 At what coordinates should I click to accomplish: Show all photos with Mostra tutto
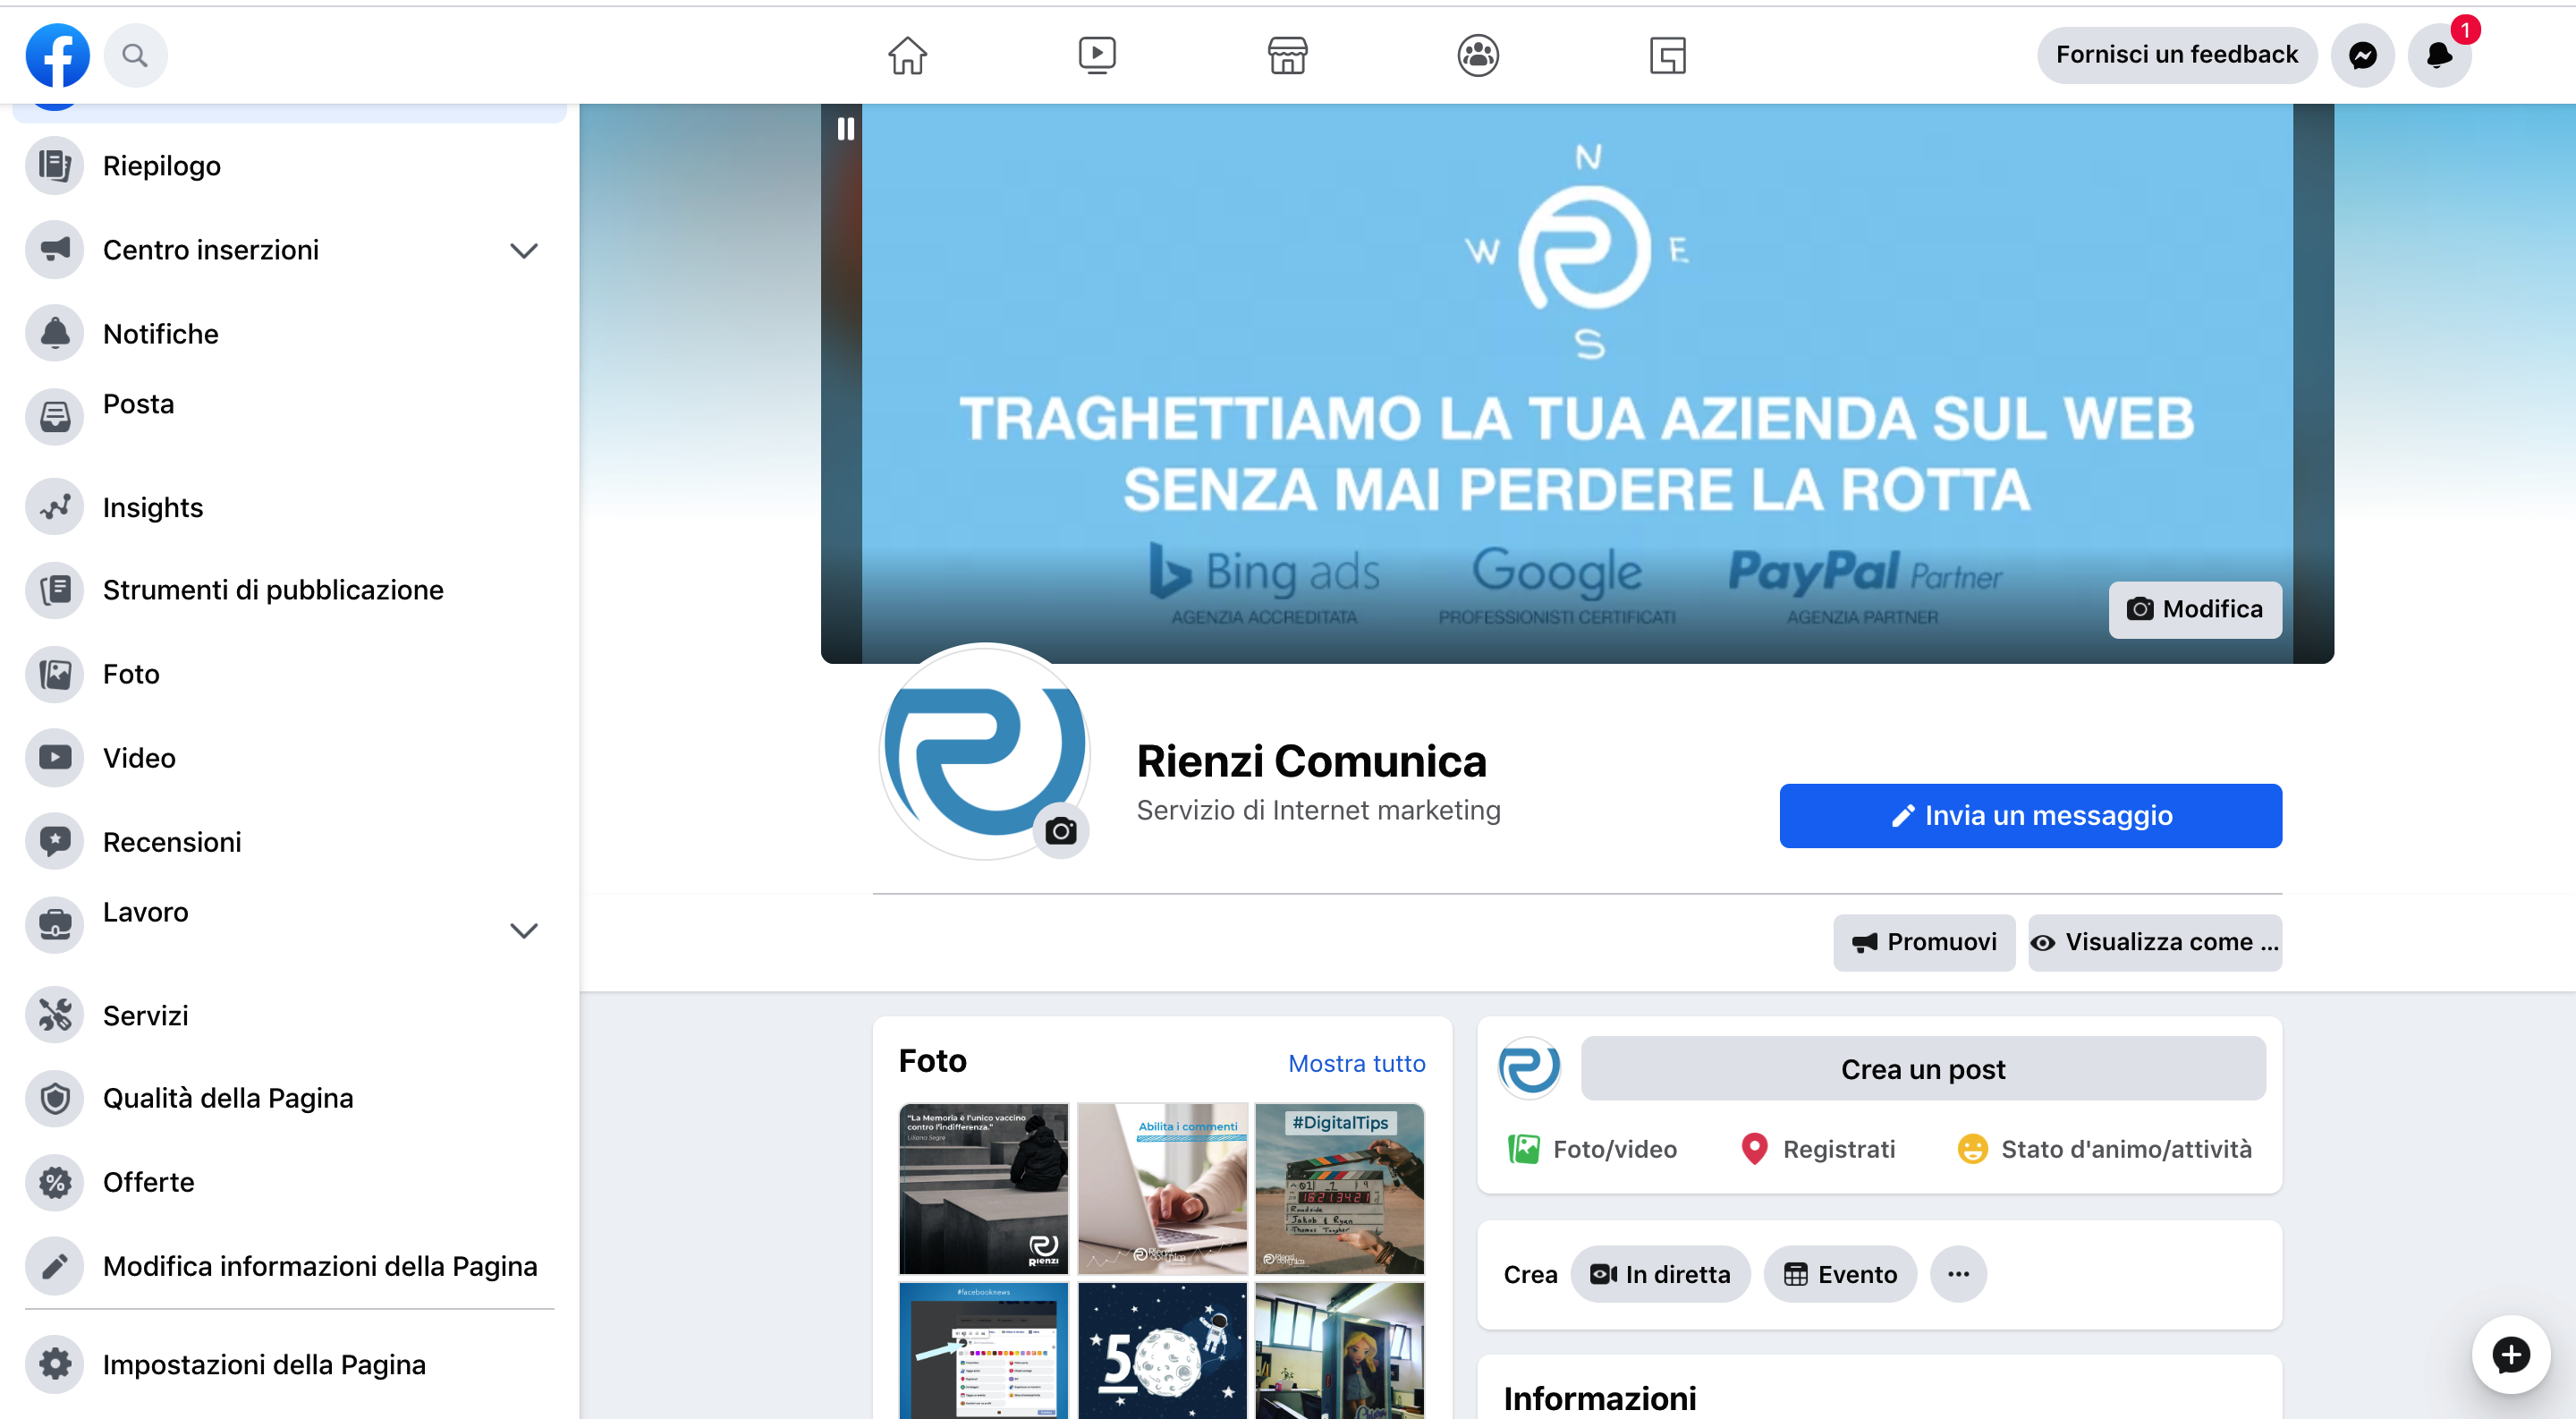1356,1063
